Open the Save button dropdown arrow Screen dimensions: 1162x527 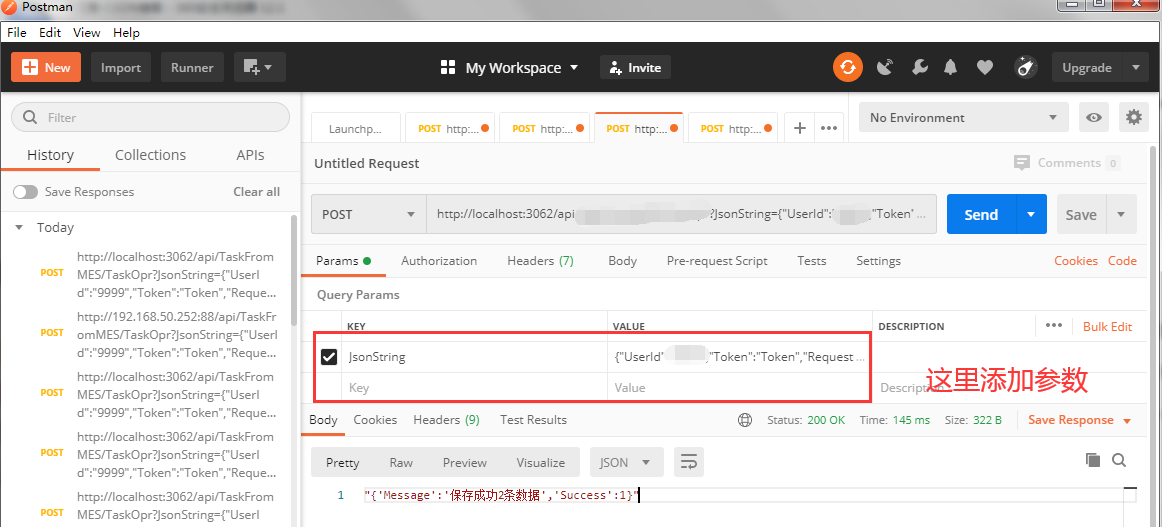coord(1120,214)
